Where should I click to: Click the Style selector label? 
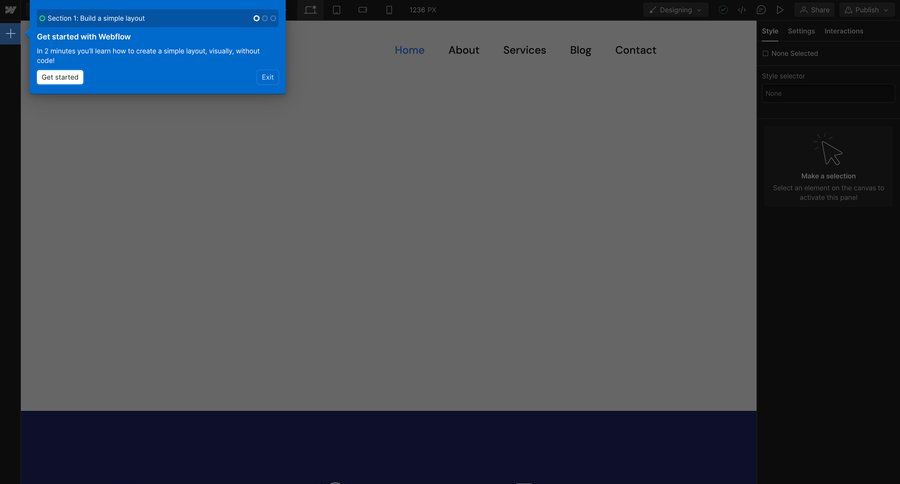(783, 76)
